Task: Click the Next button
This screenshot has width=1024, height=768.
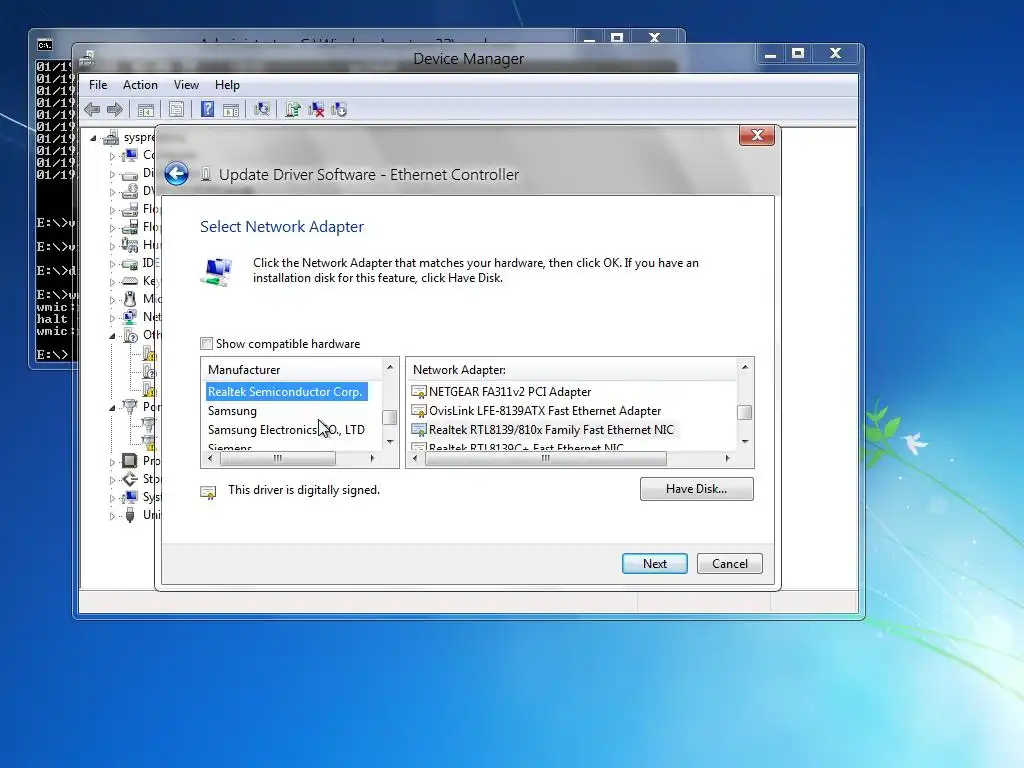Action: pyautogui.click(x=654, y=564)
